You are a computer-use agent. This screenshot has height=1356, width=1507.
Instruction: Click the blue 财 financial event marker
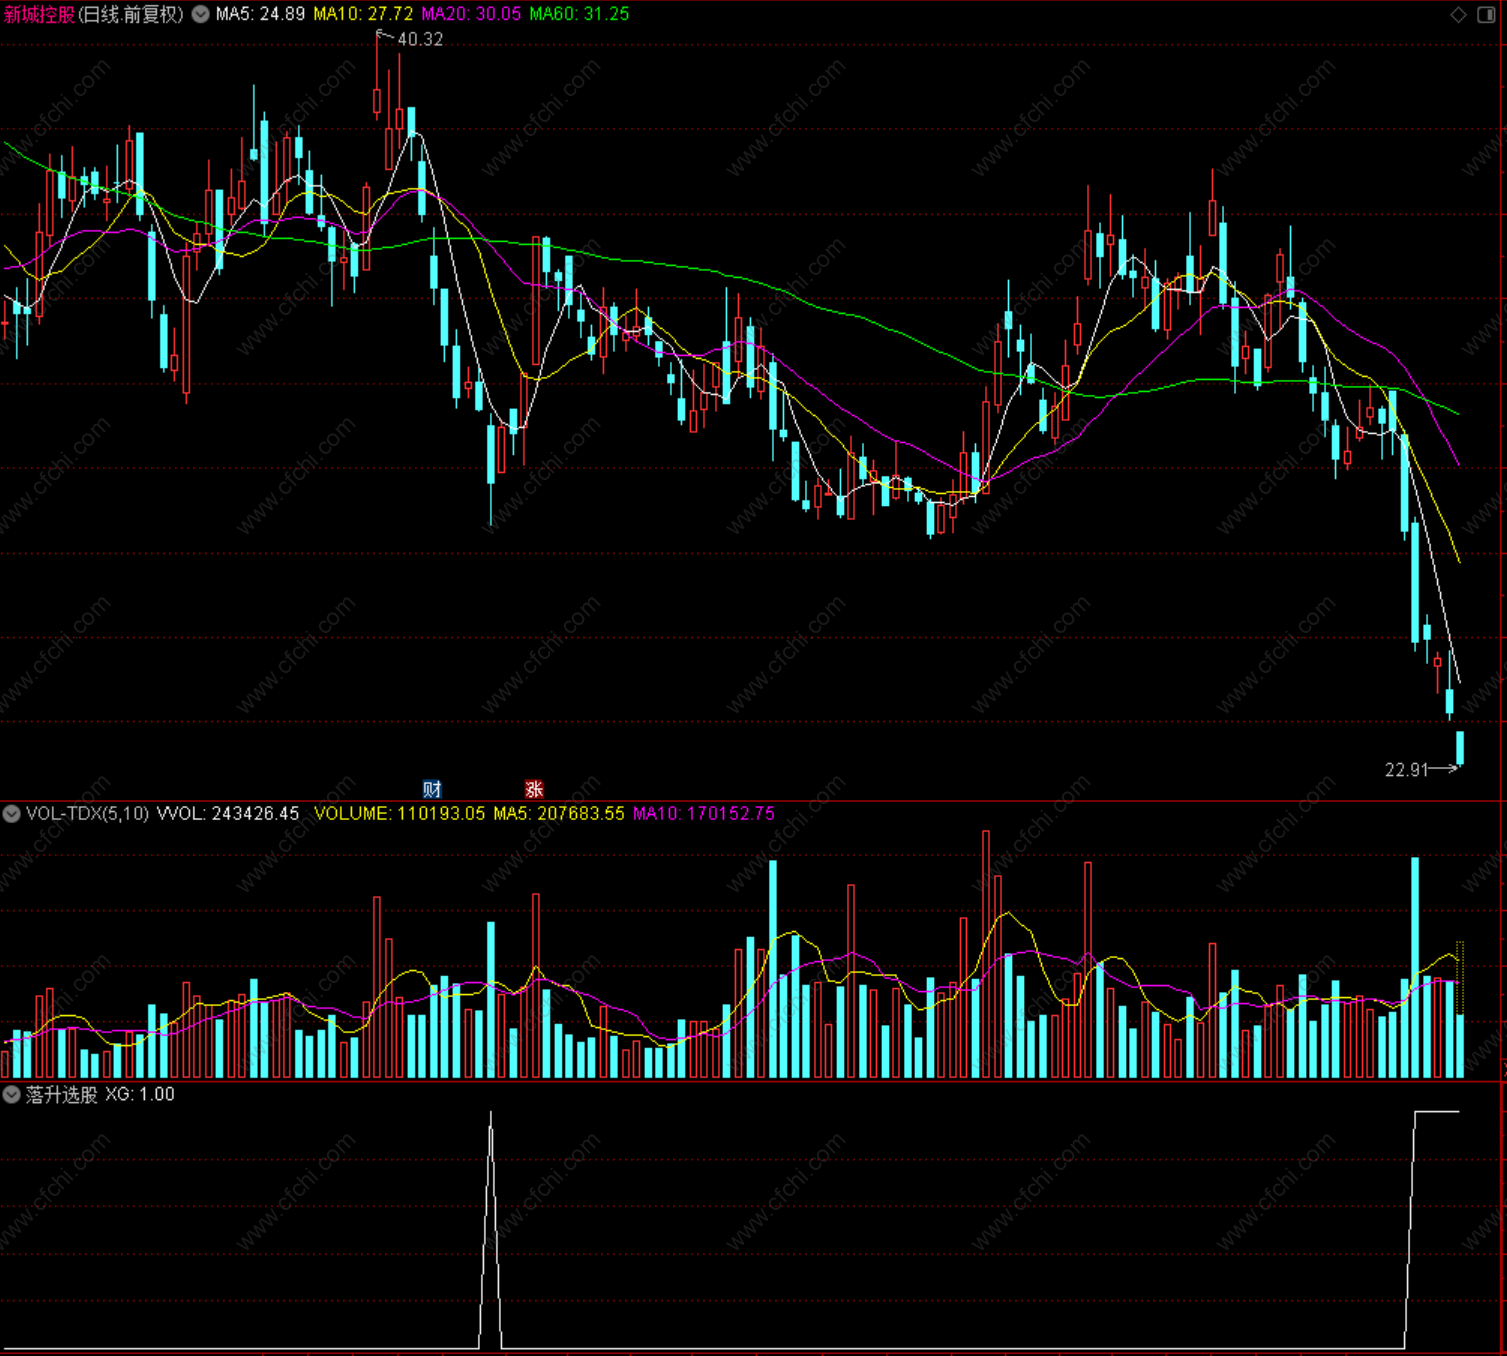click(432, 789)
